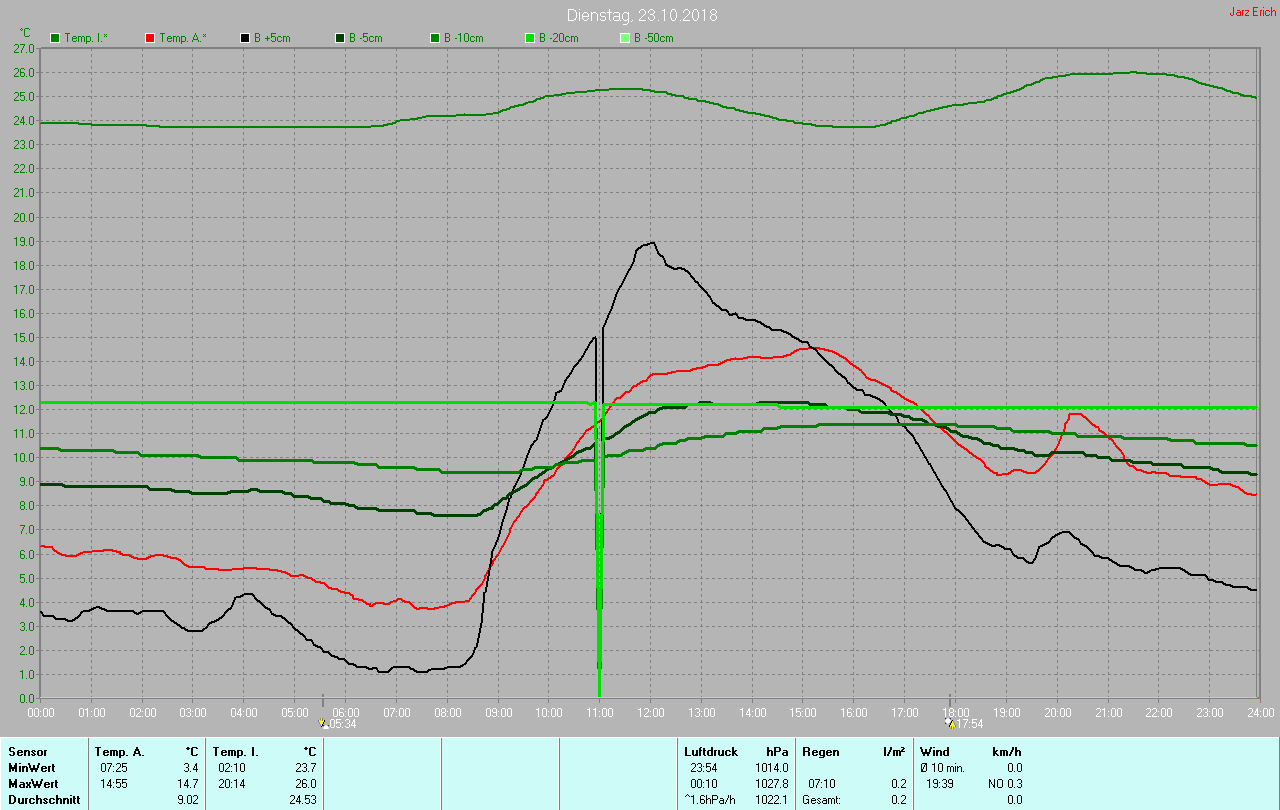Select the 15:00 x-axis time label
The image size is (1280, 810).
click(803, 712)
